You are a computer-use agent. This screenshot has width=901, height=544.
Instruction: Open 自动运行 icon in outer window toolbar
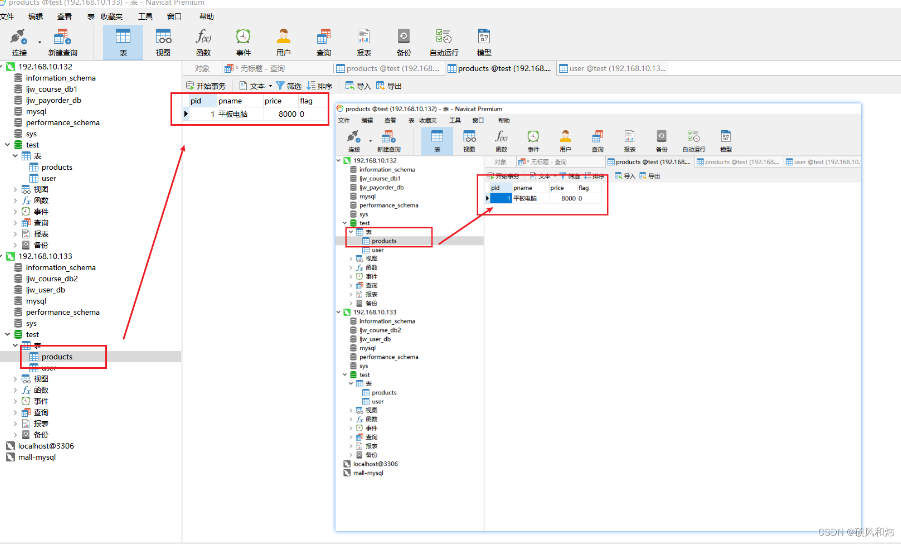(x=444, y=37)
